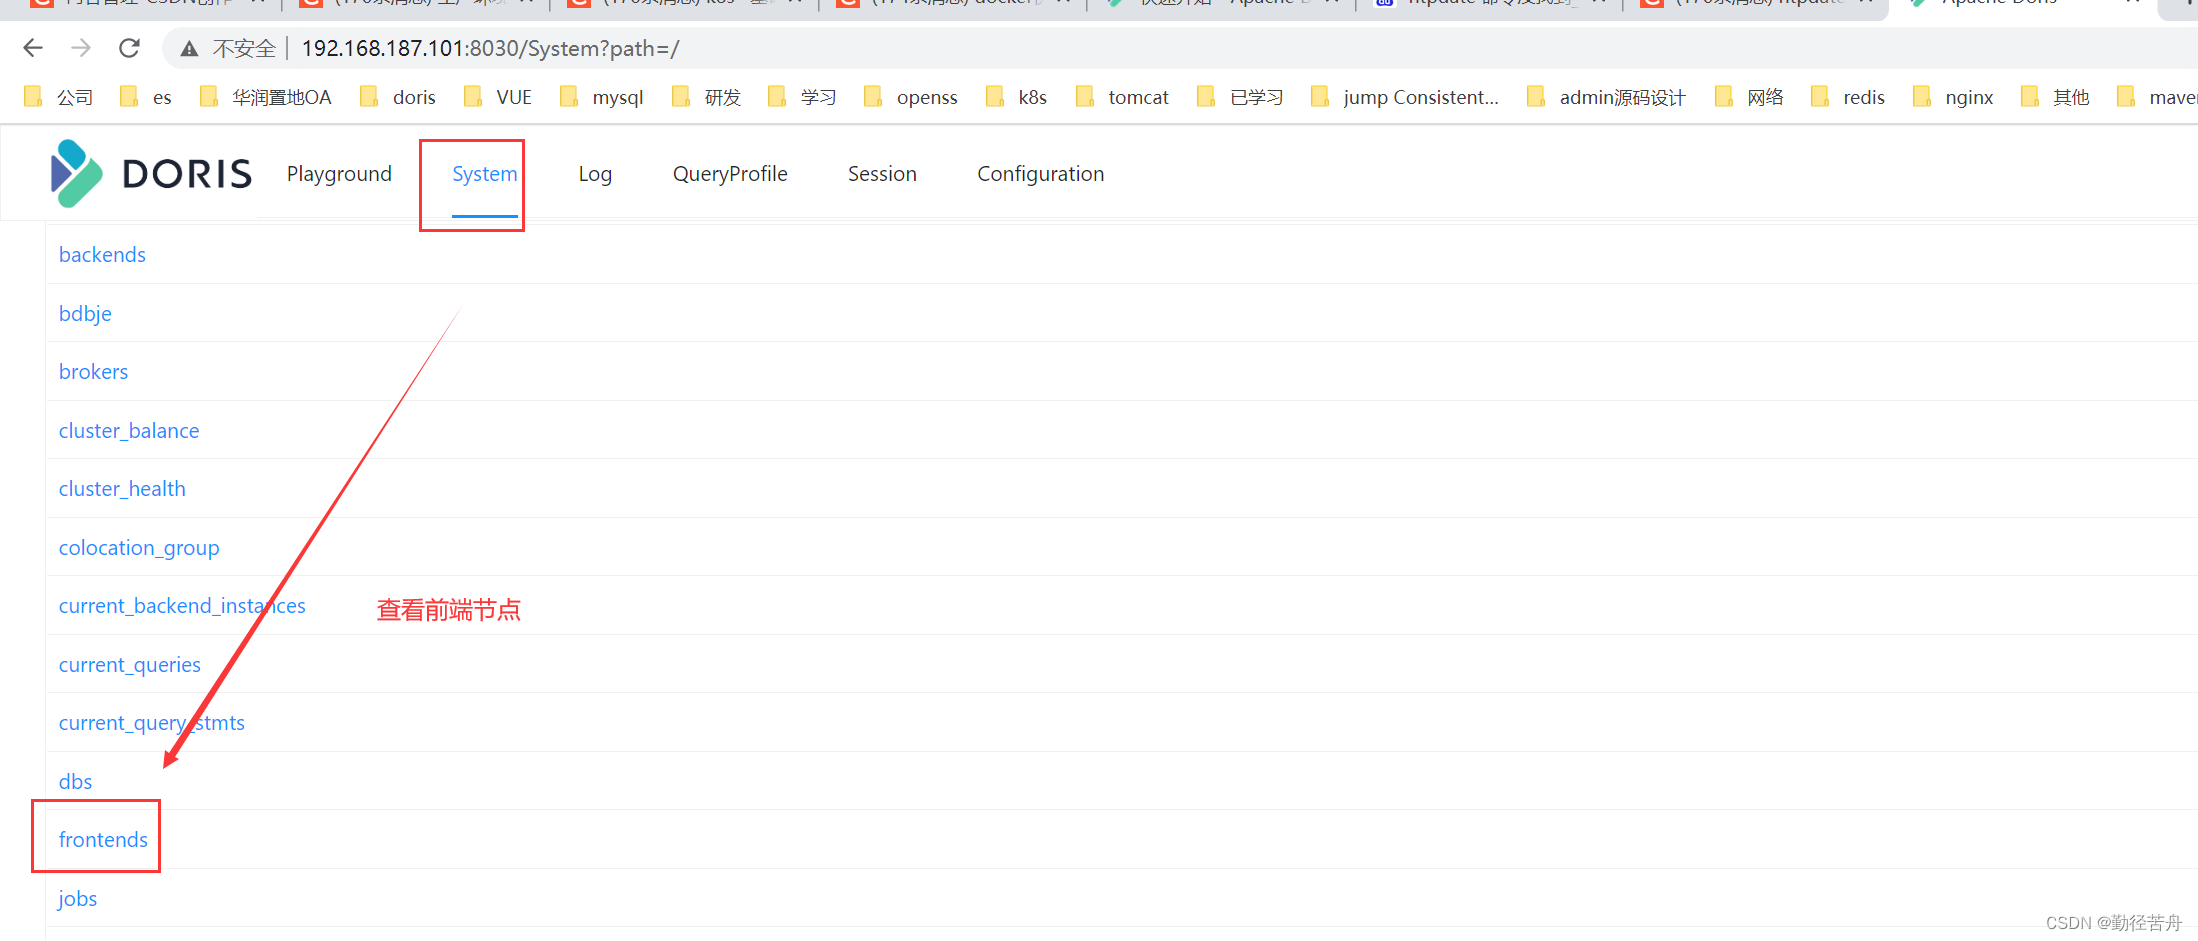Open the jump Consistent... bookmark folder
Screen dimensions: 2198x941
click(x=1405, y=97)
